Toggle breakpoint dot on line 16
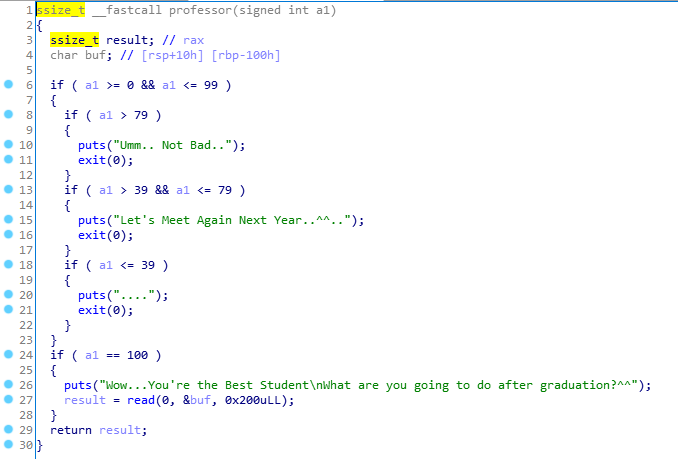 pos(8,234)
